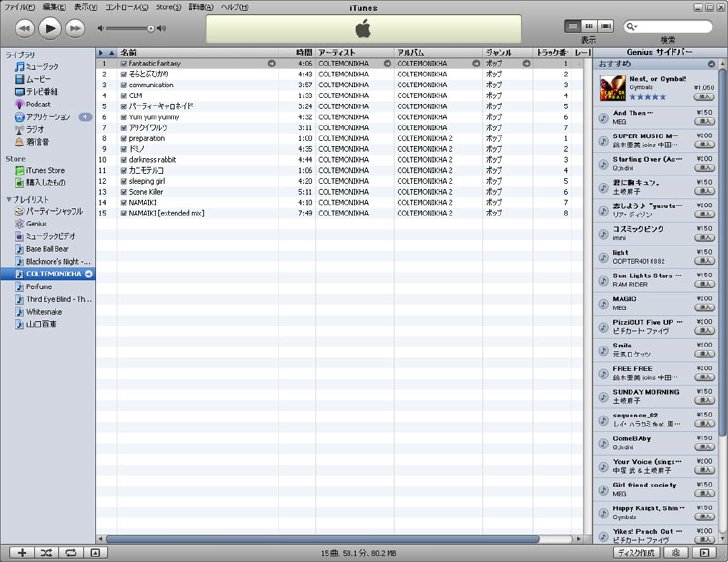Open おすすめ options arrow in Genius sidebar
The image size is (728, 562).
(711, 64)
